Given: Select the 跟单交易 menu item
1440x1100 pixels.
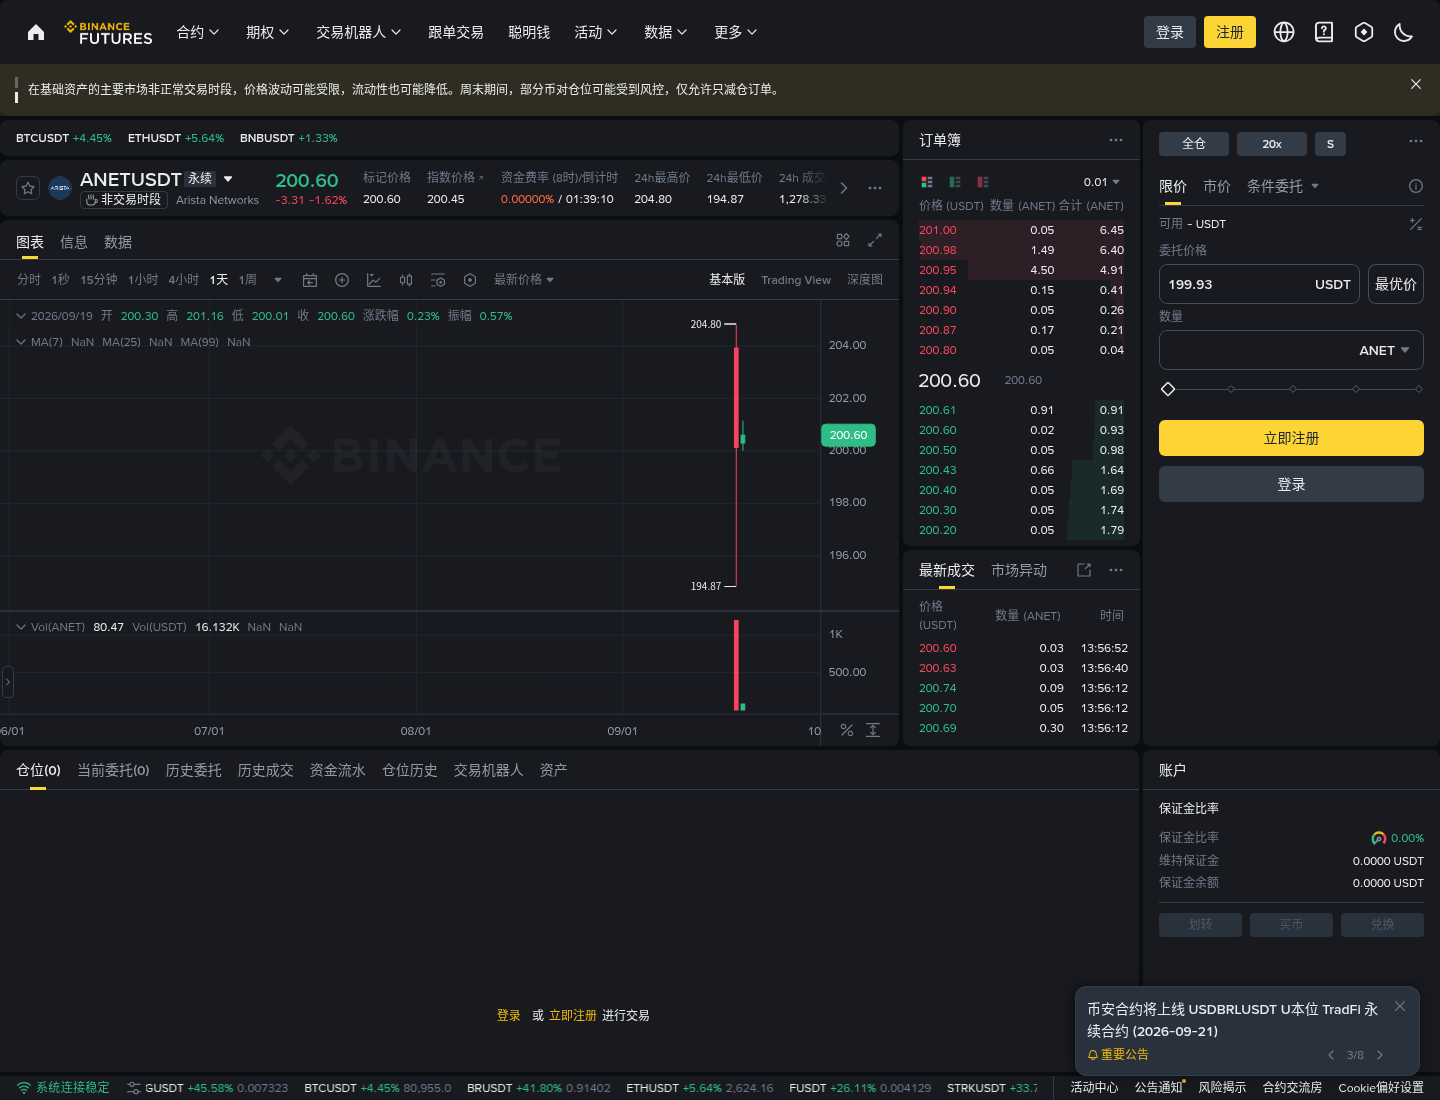Looking at the screenshot, I should coord(456,32).
